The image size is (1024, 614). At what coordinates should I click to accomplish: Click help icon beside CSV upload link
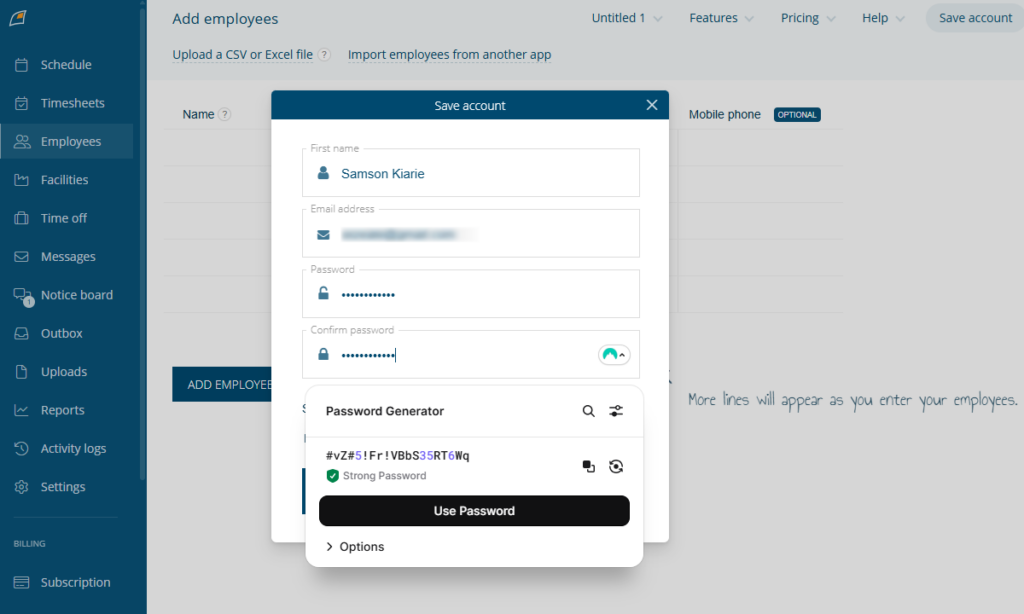pos(324,55)
